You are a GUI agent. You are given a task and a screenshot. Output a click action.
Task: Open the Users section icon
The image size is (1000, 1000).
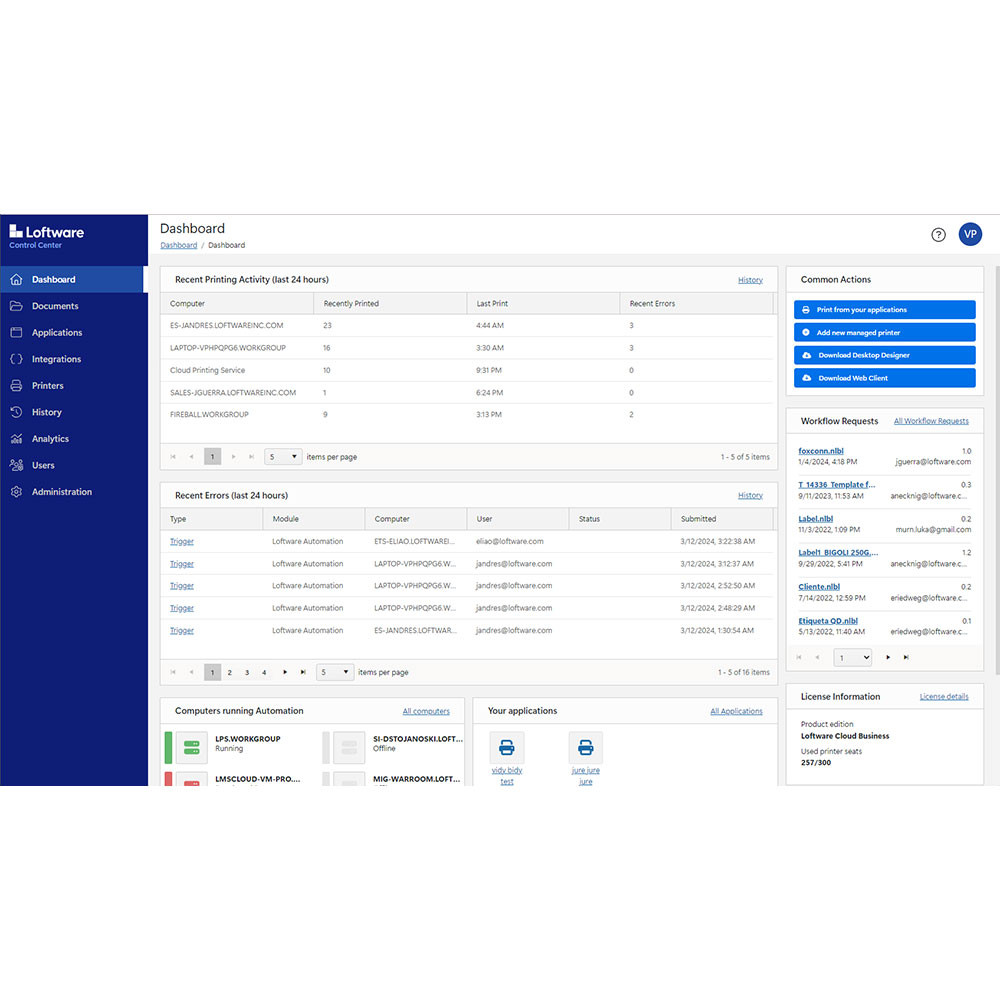[x=19, y=465]
